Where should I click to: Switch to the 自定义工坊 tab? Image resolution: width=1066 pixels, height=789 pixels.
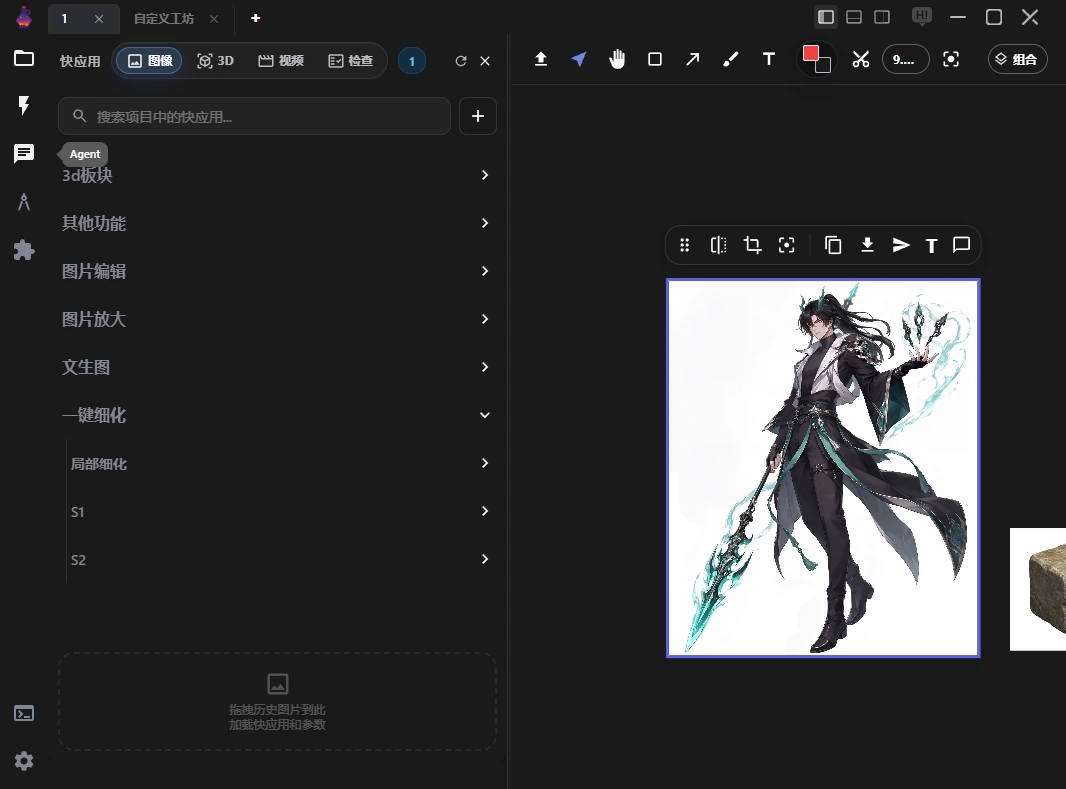(x=164, y=18)
